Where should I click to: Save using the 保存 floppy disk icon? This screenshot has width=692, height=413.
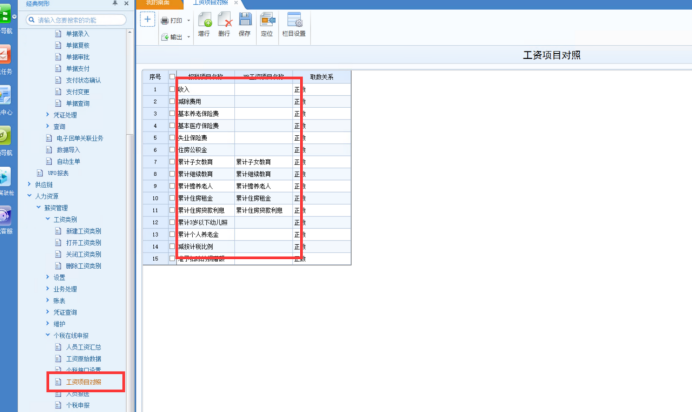pyautogui.click(x=245, y=20)
